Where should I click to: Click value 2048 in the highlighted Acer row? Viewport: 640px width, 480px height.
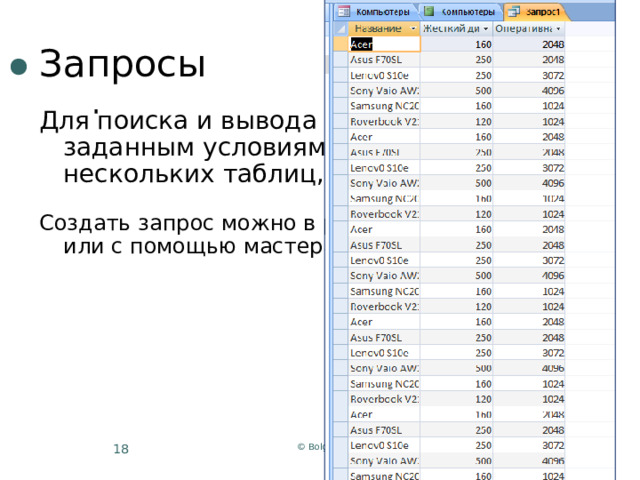553,44
